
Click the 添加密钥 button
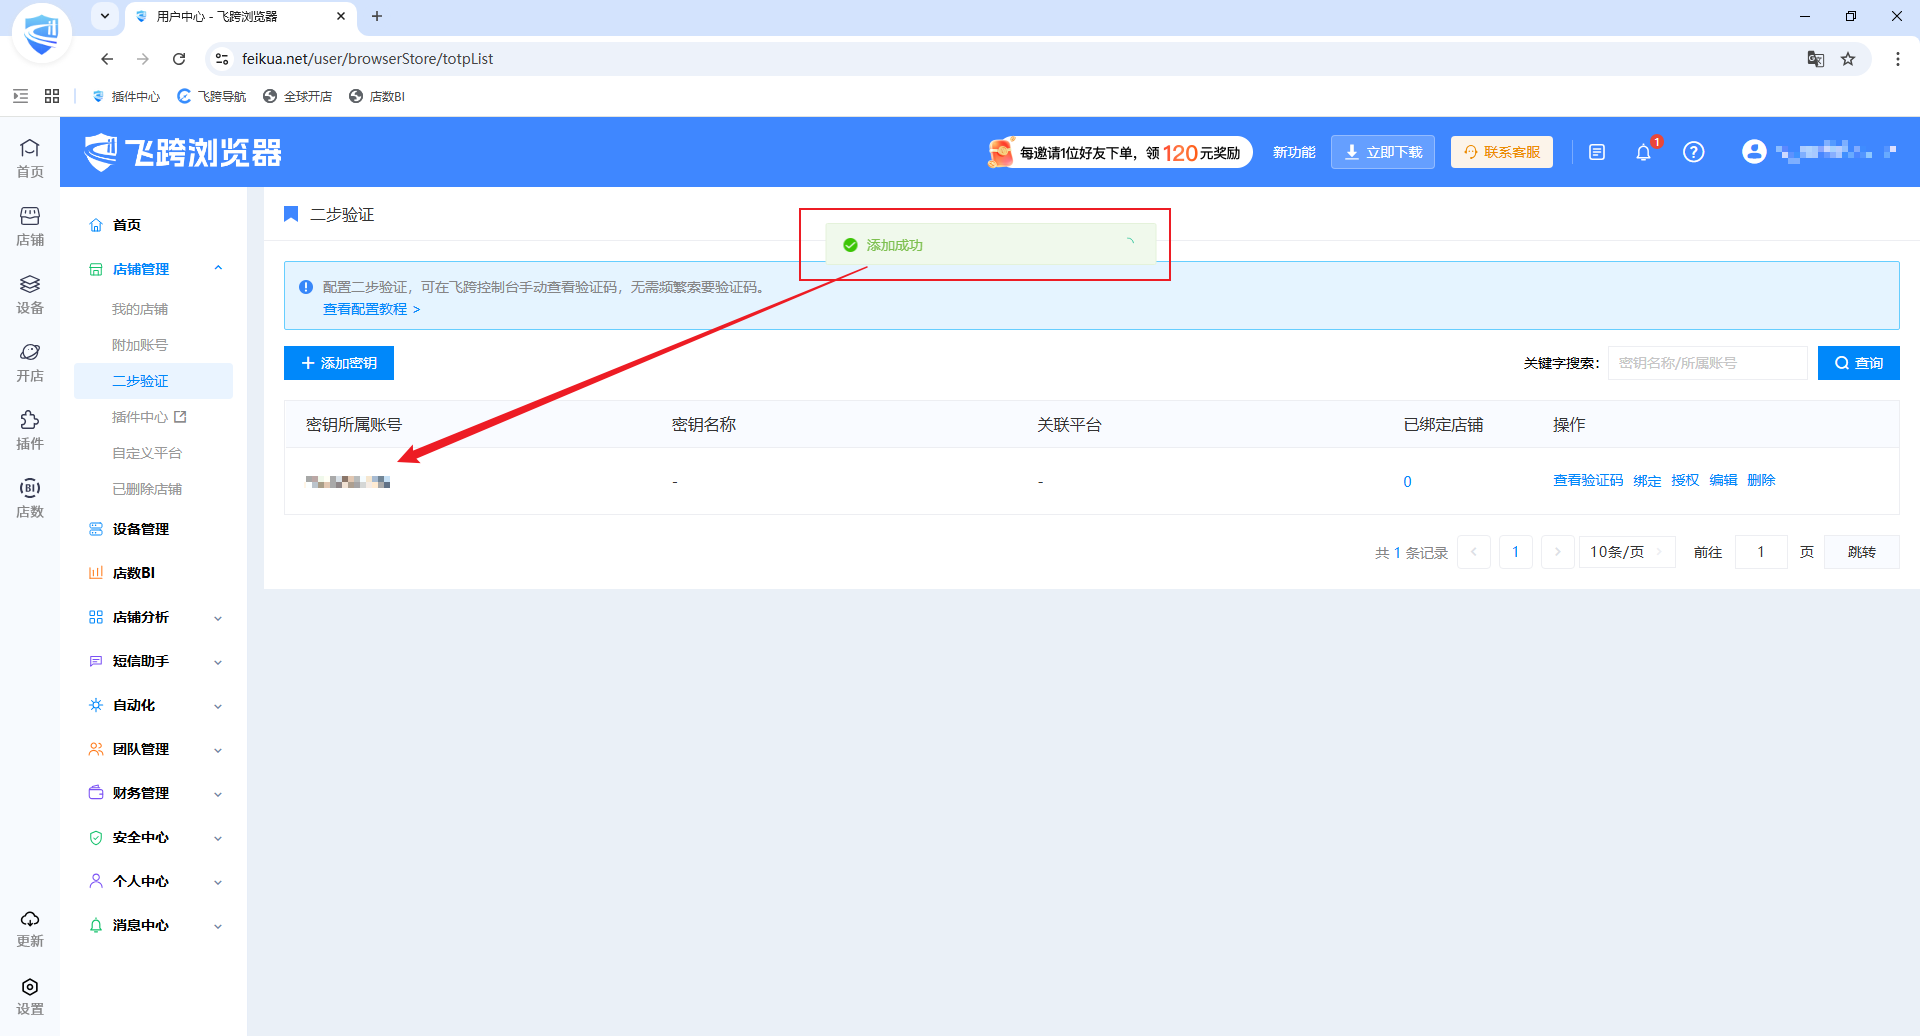pos(339,363)
